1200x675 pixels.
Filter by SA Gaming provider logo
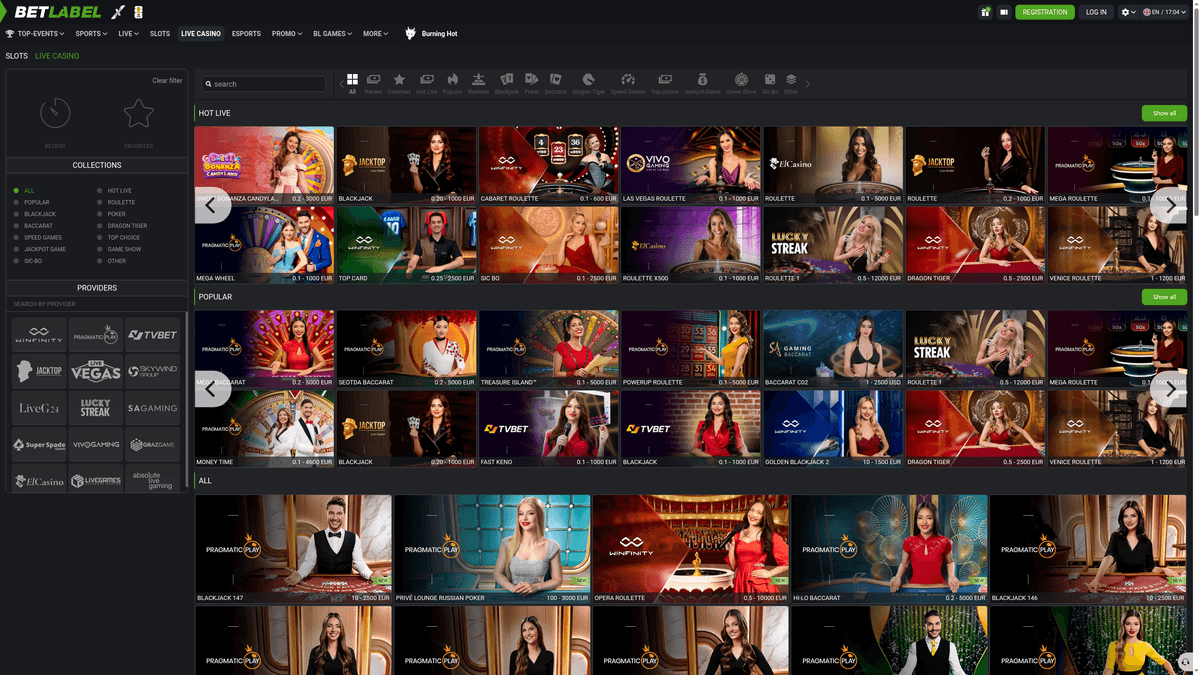153,408
